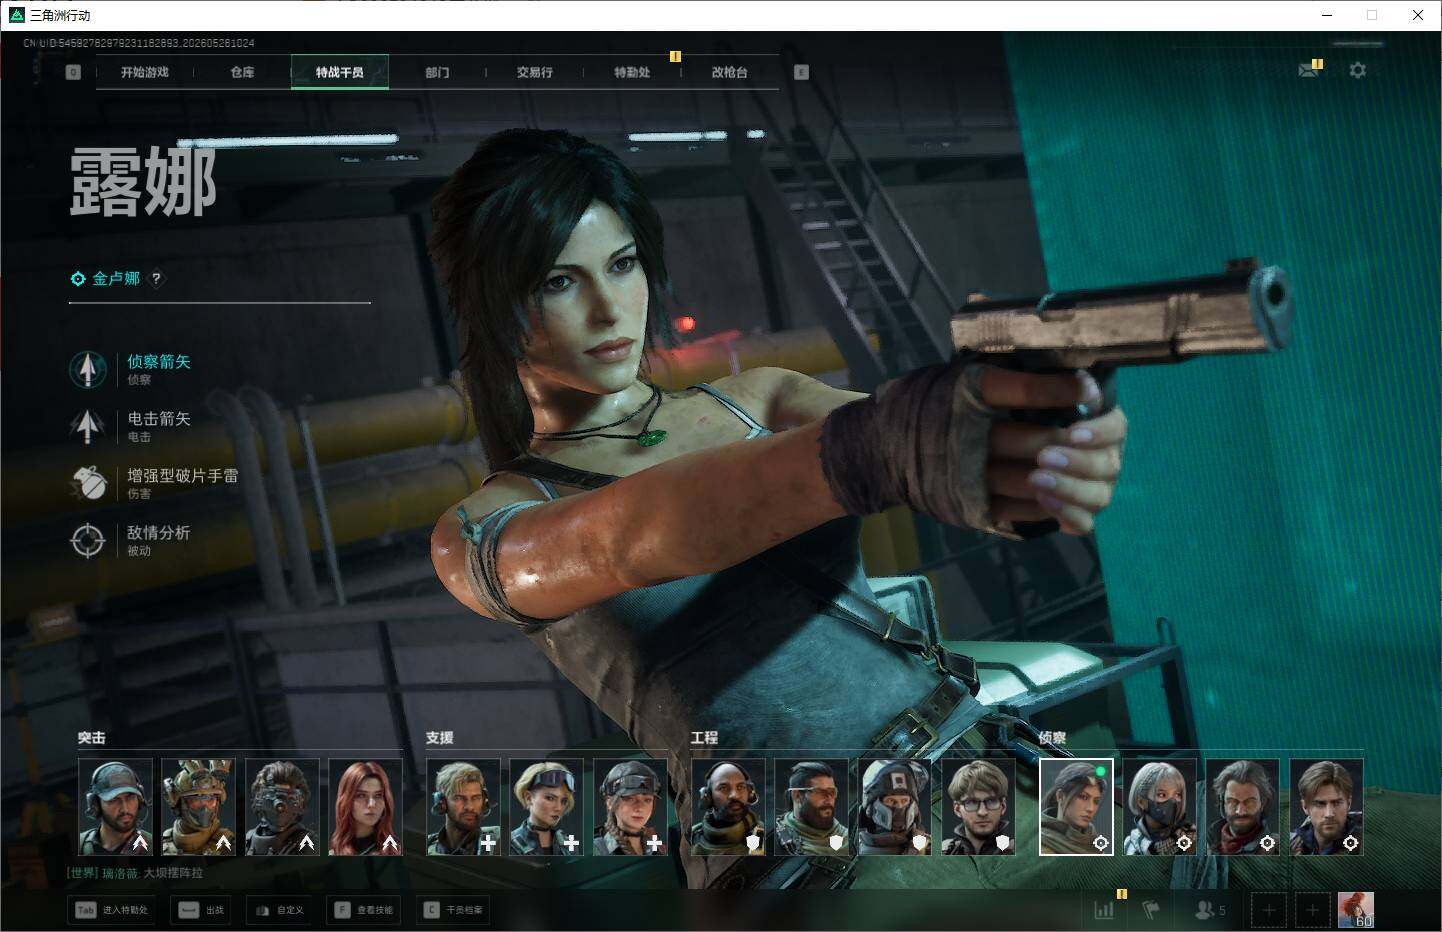Viewport: 1442px width, 932px height.
Task: Select the 工程 operator with orange glasses
Action: [x=811, y=807]
